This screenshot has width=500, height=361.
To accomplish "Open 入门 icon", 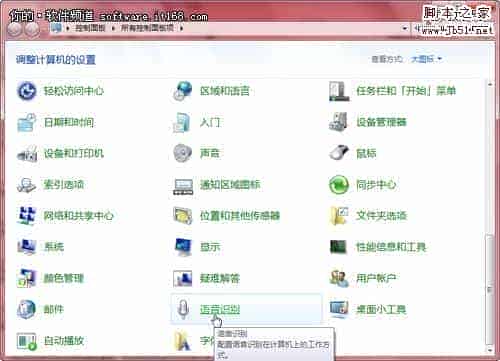I will pos(182,122).
